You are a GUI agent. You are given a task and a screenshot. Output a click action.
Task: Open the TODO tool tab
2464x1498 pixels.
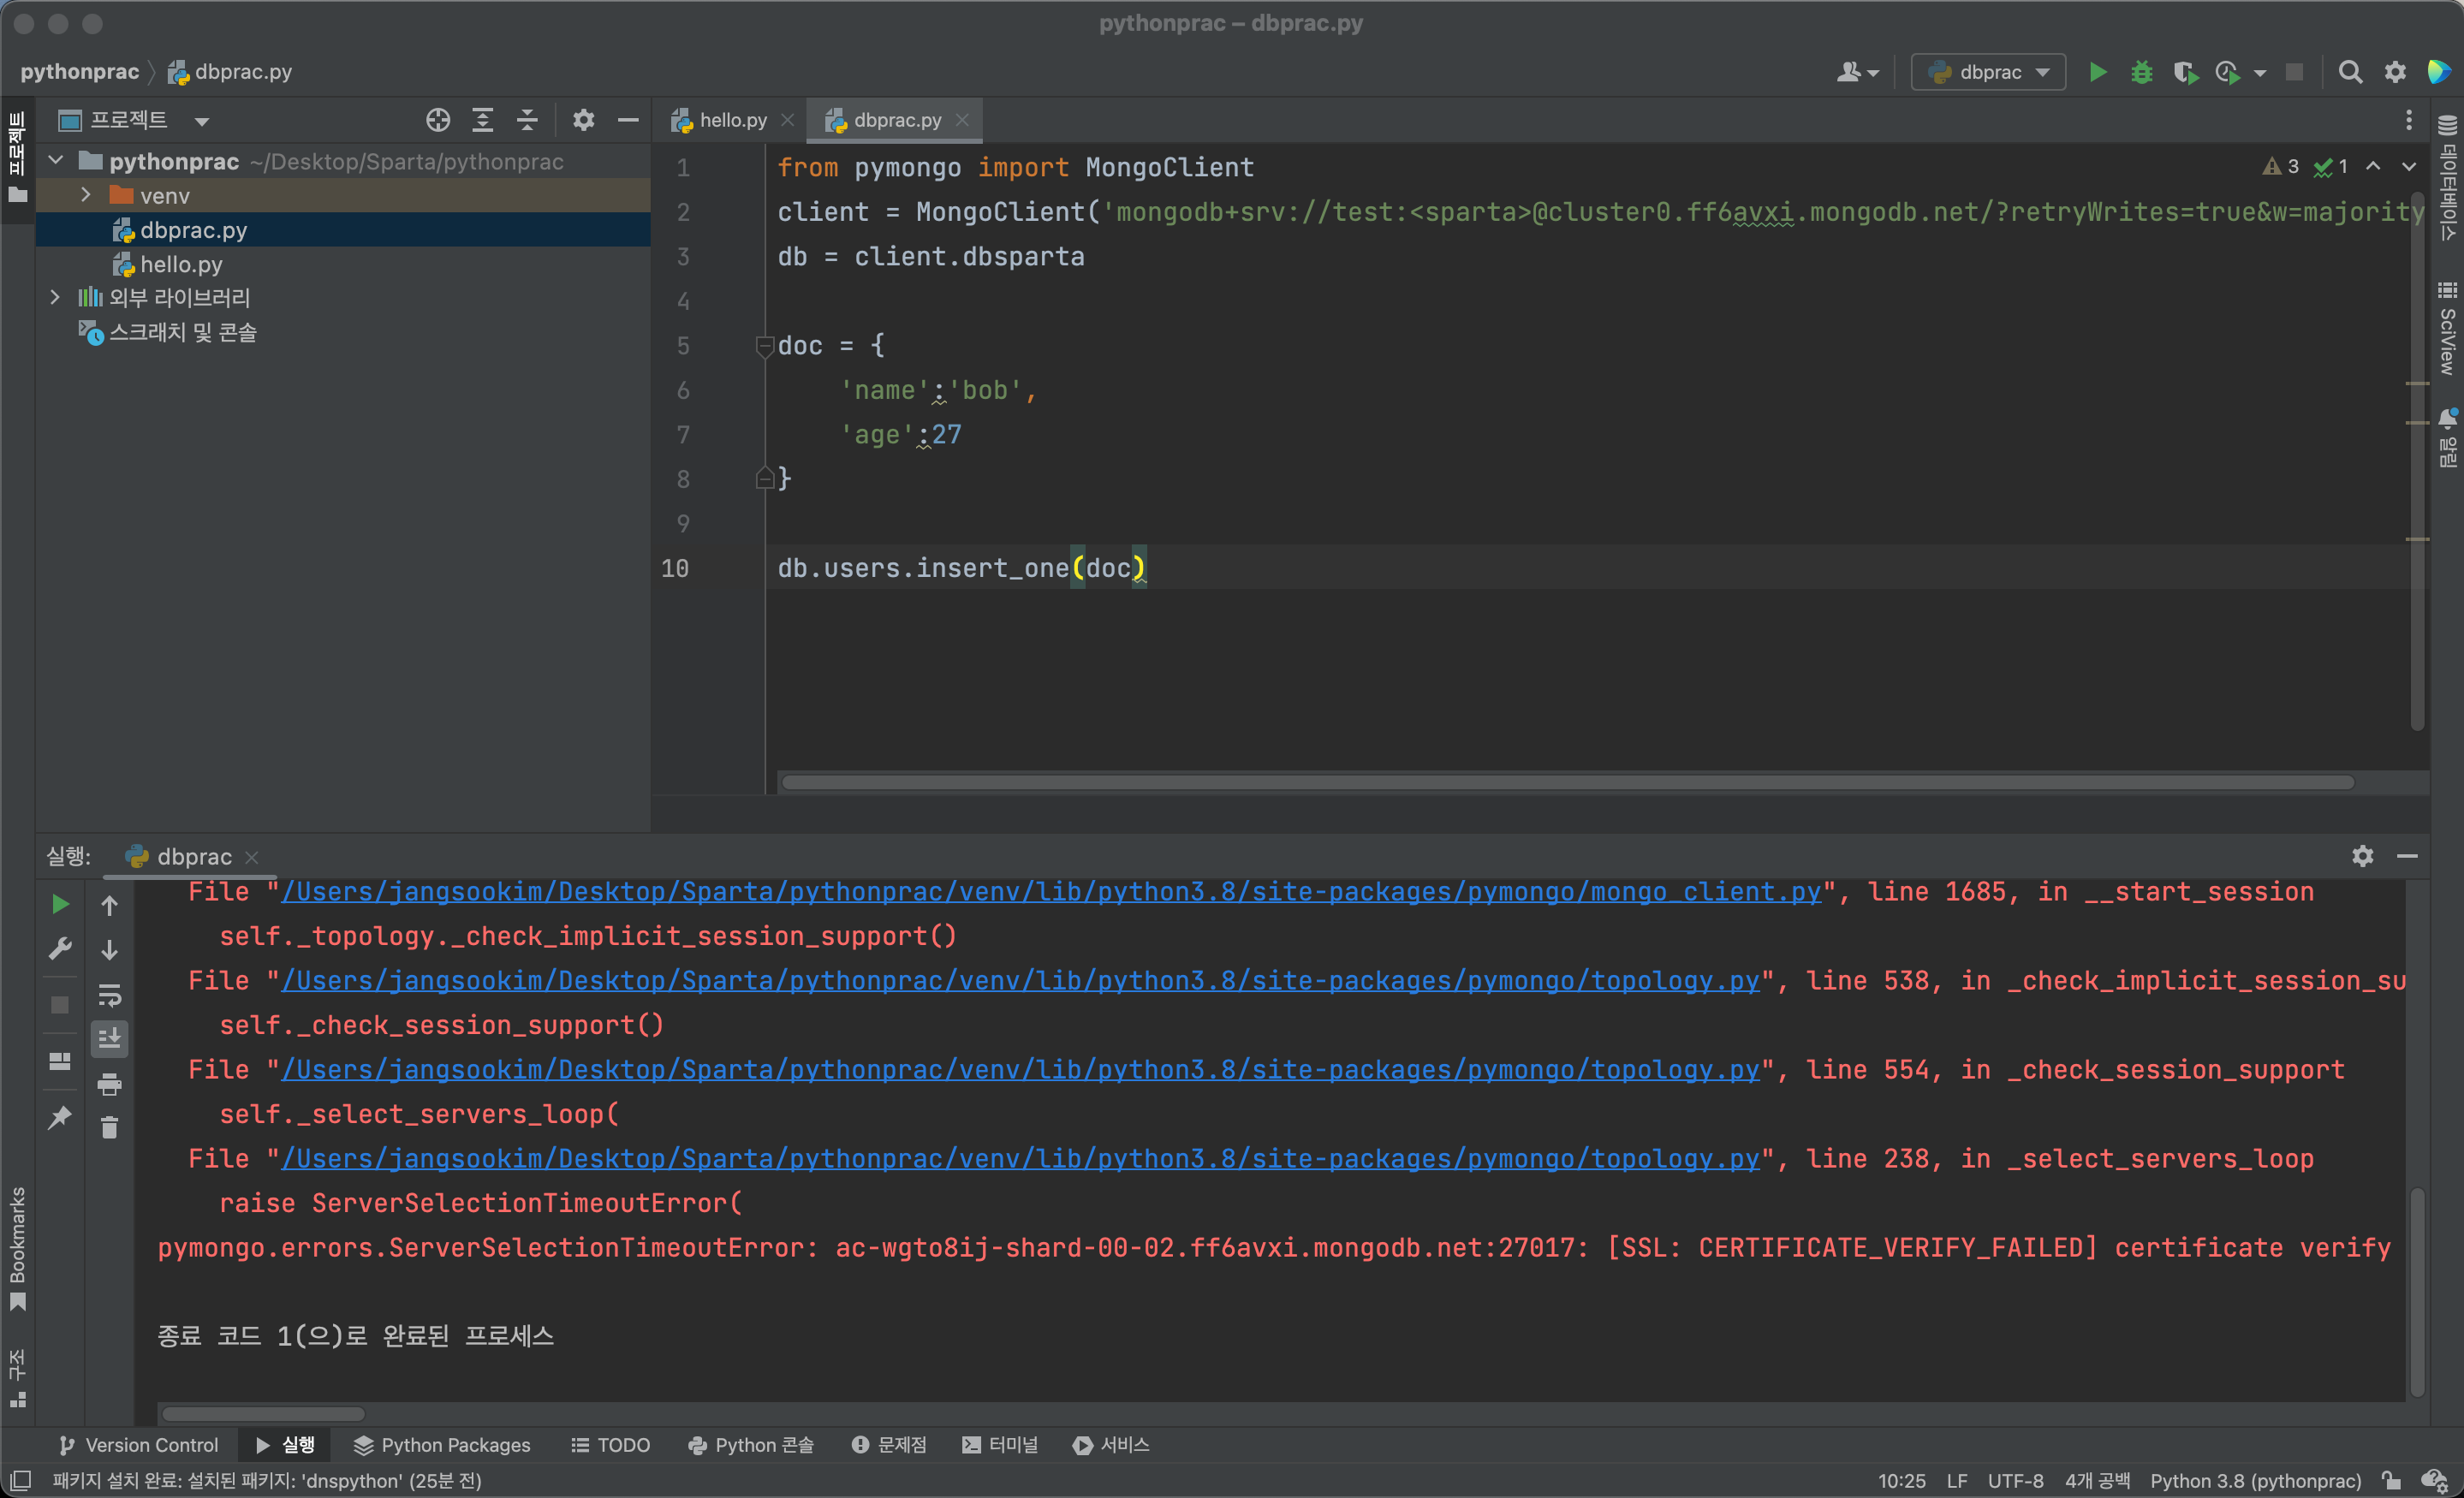[610, 1445]
